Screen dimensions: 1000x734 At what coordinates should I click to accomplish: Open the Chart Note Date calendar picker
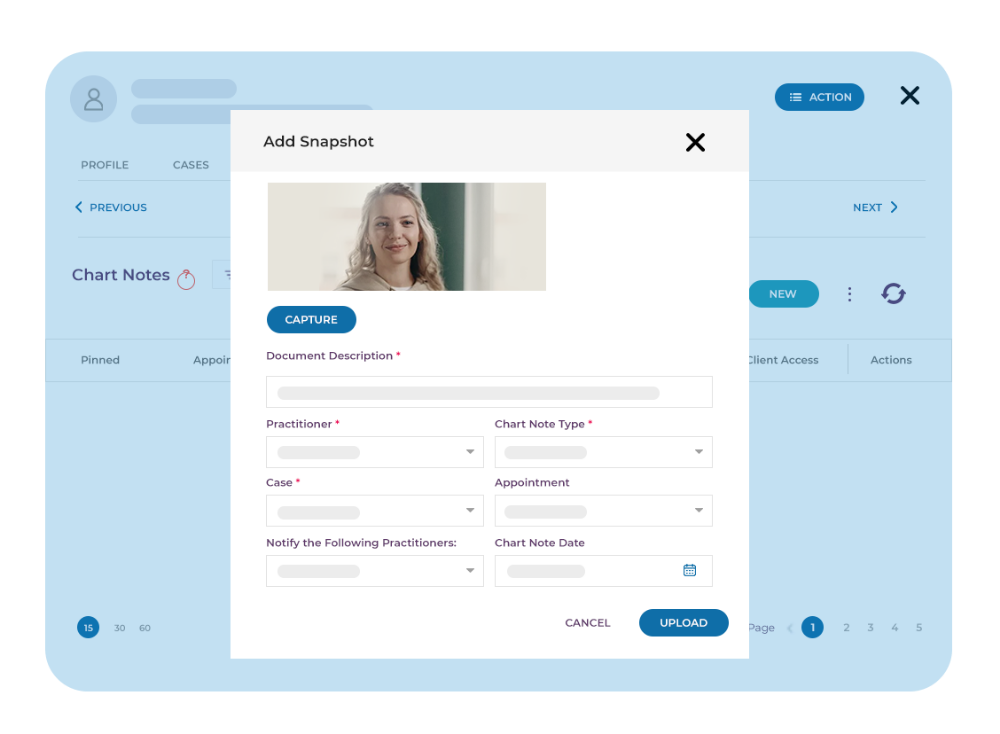689,571
